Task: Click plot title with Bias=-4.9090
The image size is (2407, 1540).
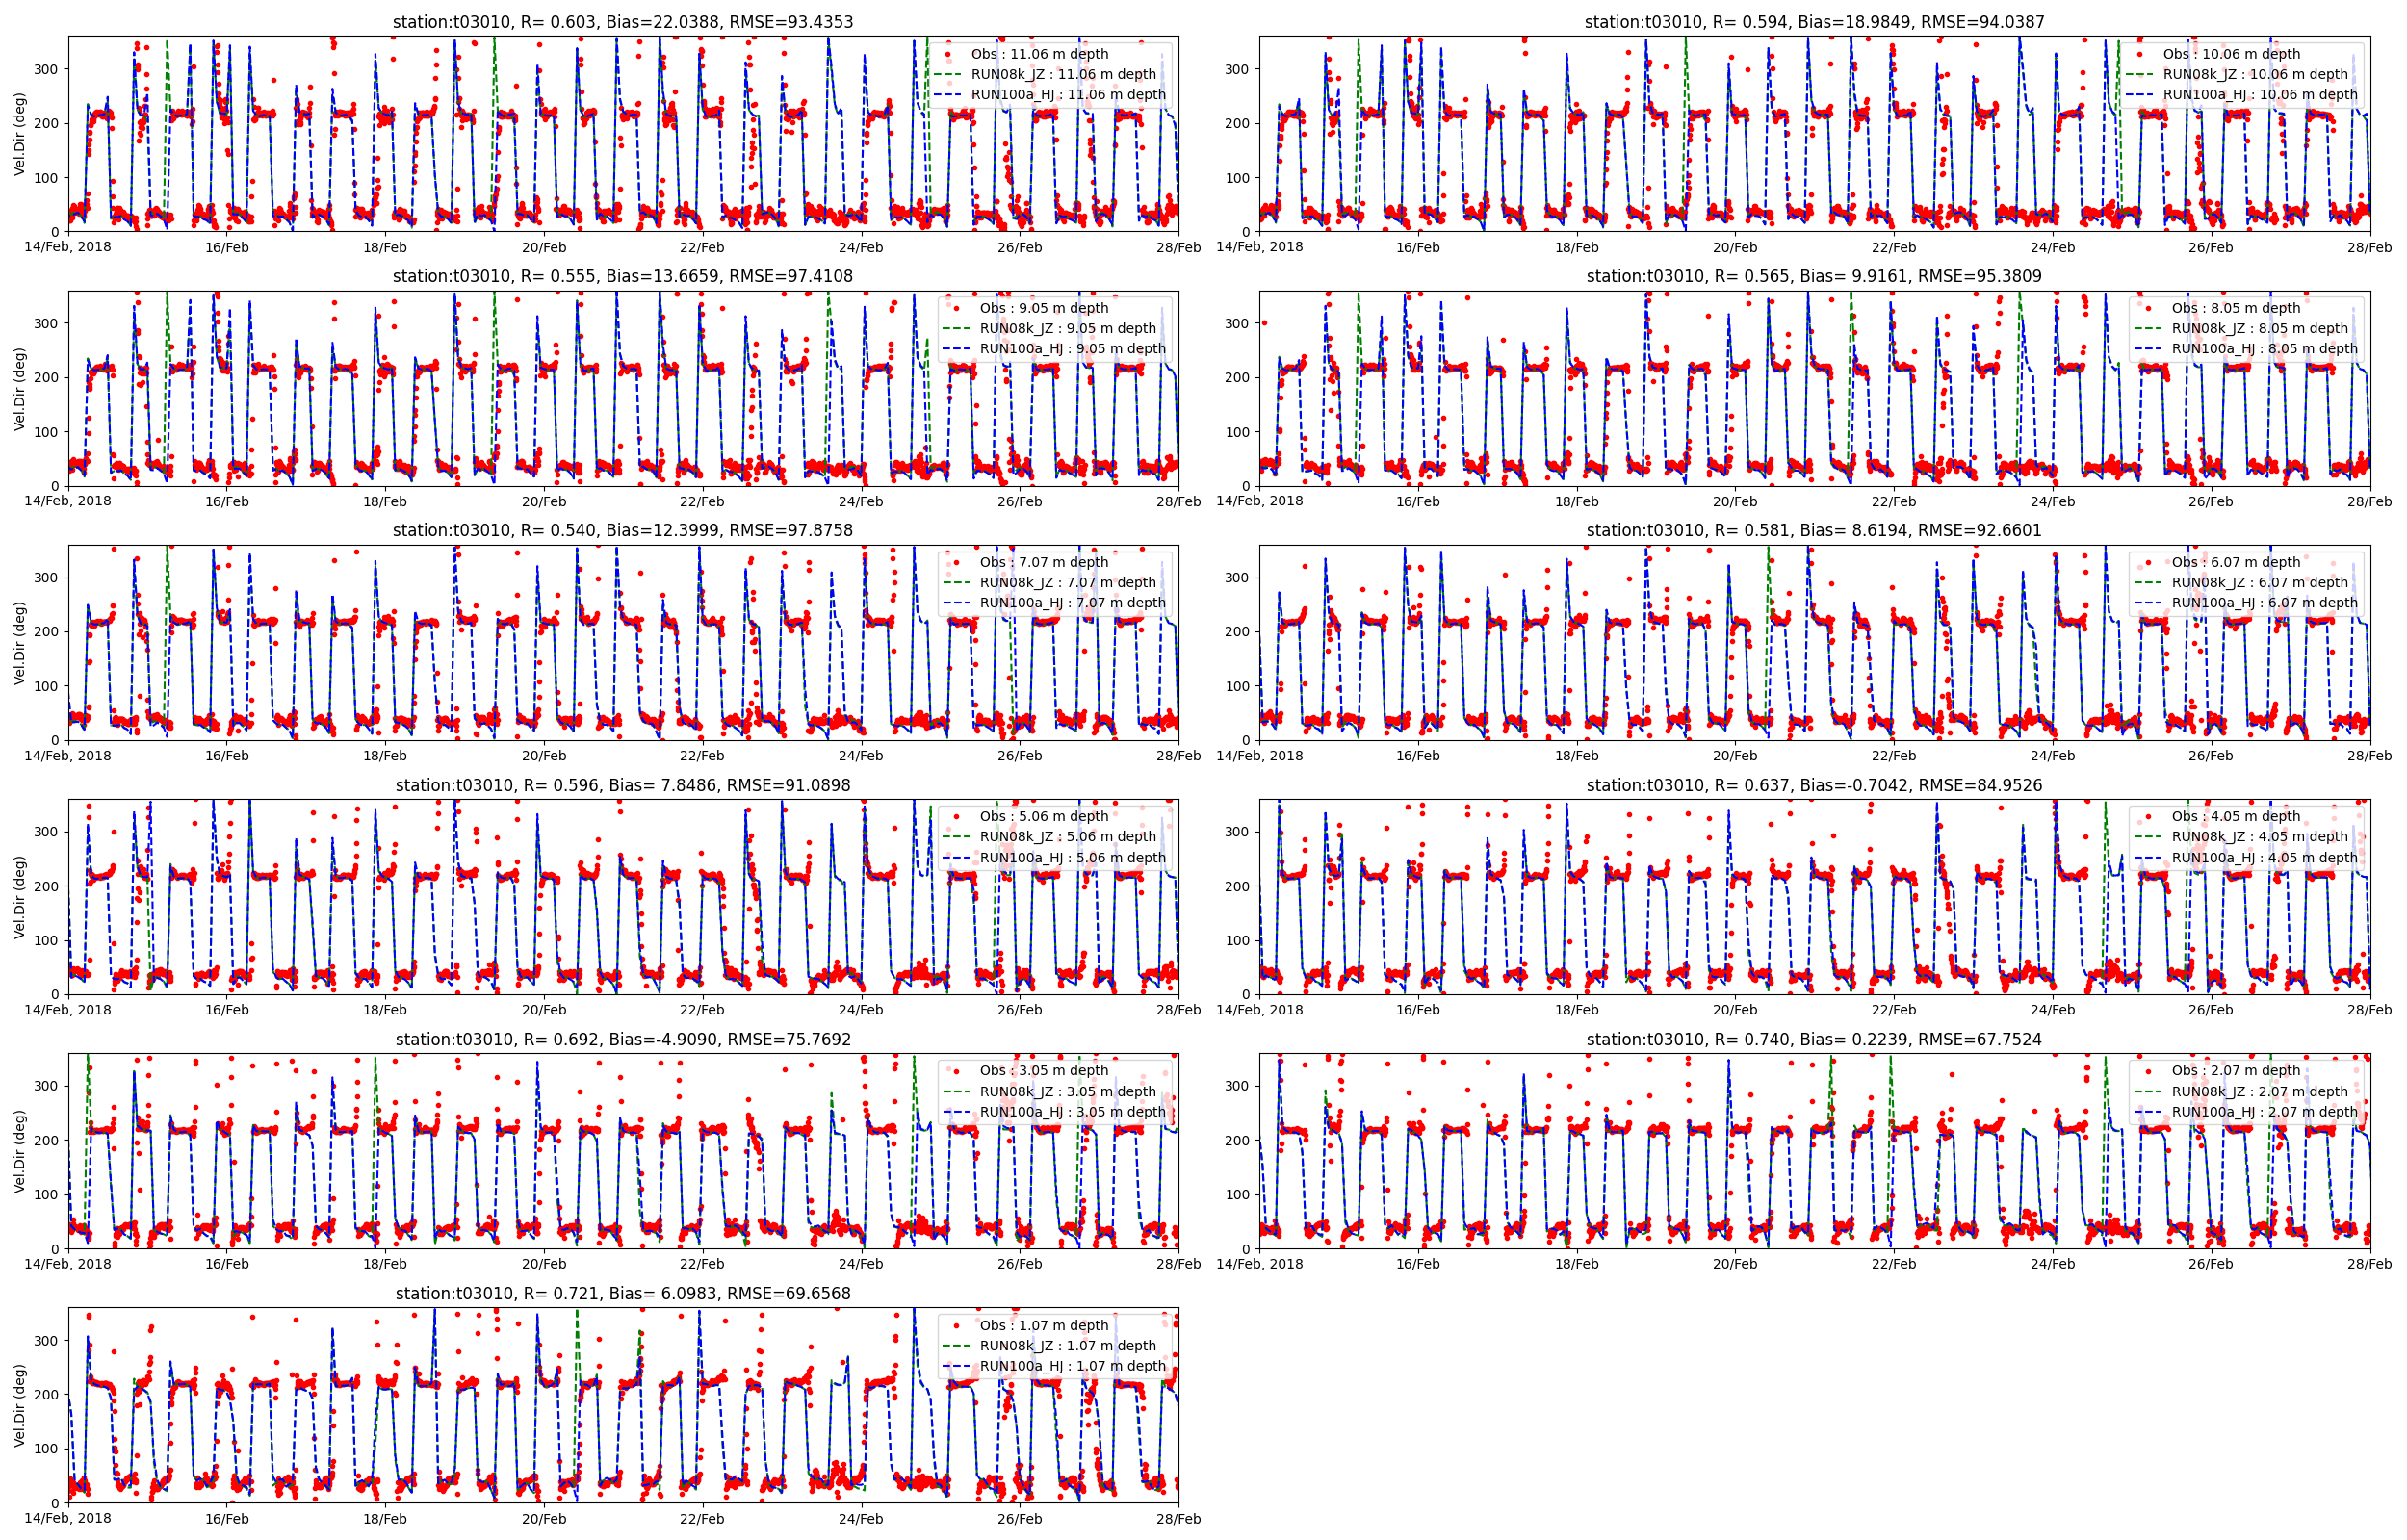Action: pyautogui.click(x=622, y=1040)
